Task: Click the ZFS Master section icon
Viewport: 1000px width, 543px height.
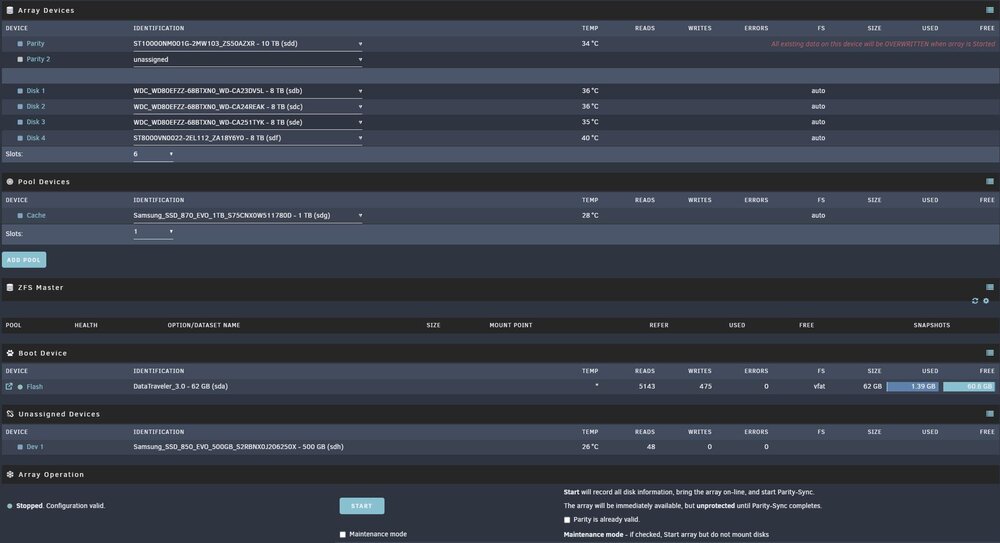Action: 10,288
